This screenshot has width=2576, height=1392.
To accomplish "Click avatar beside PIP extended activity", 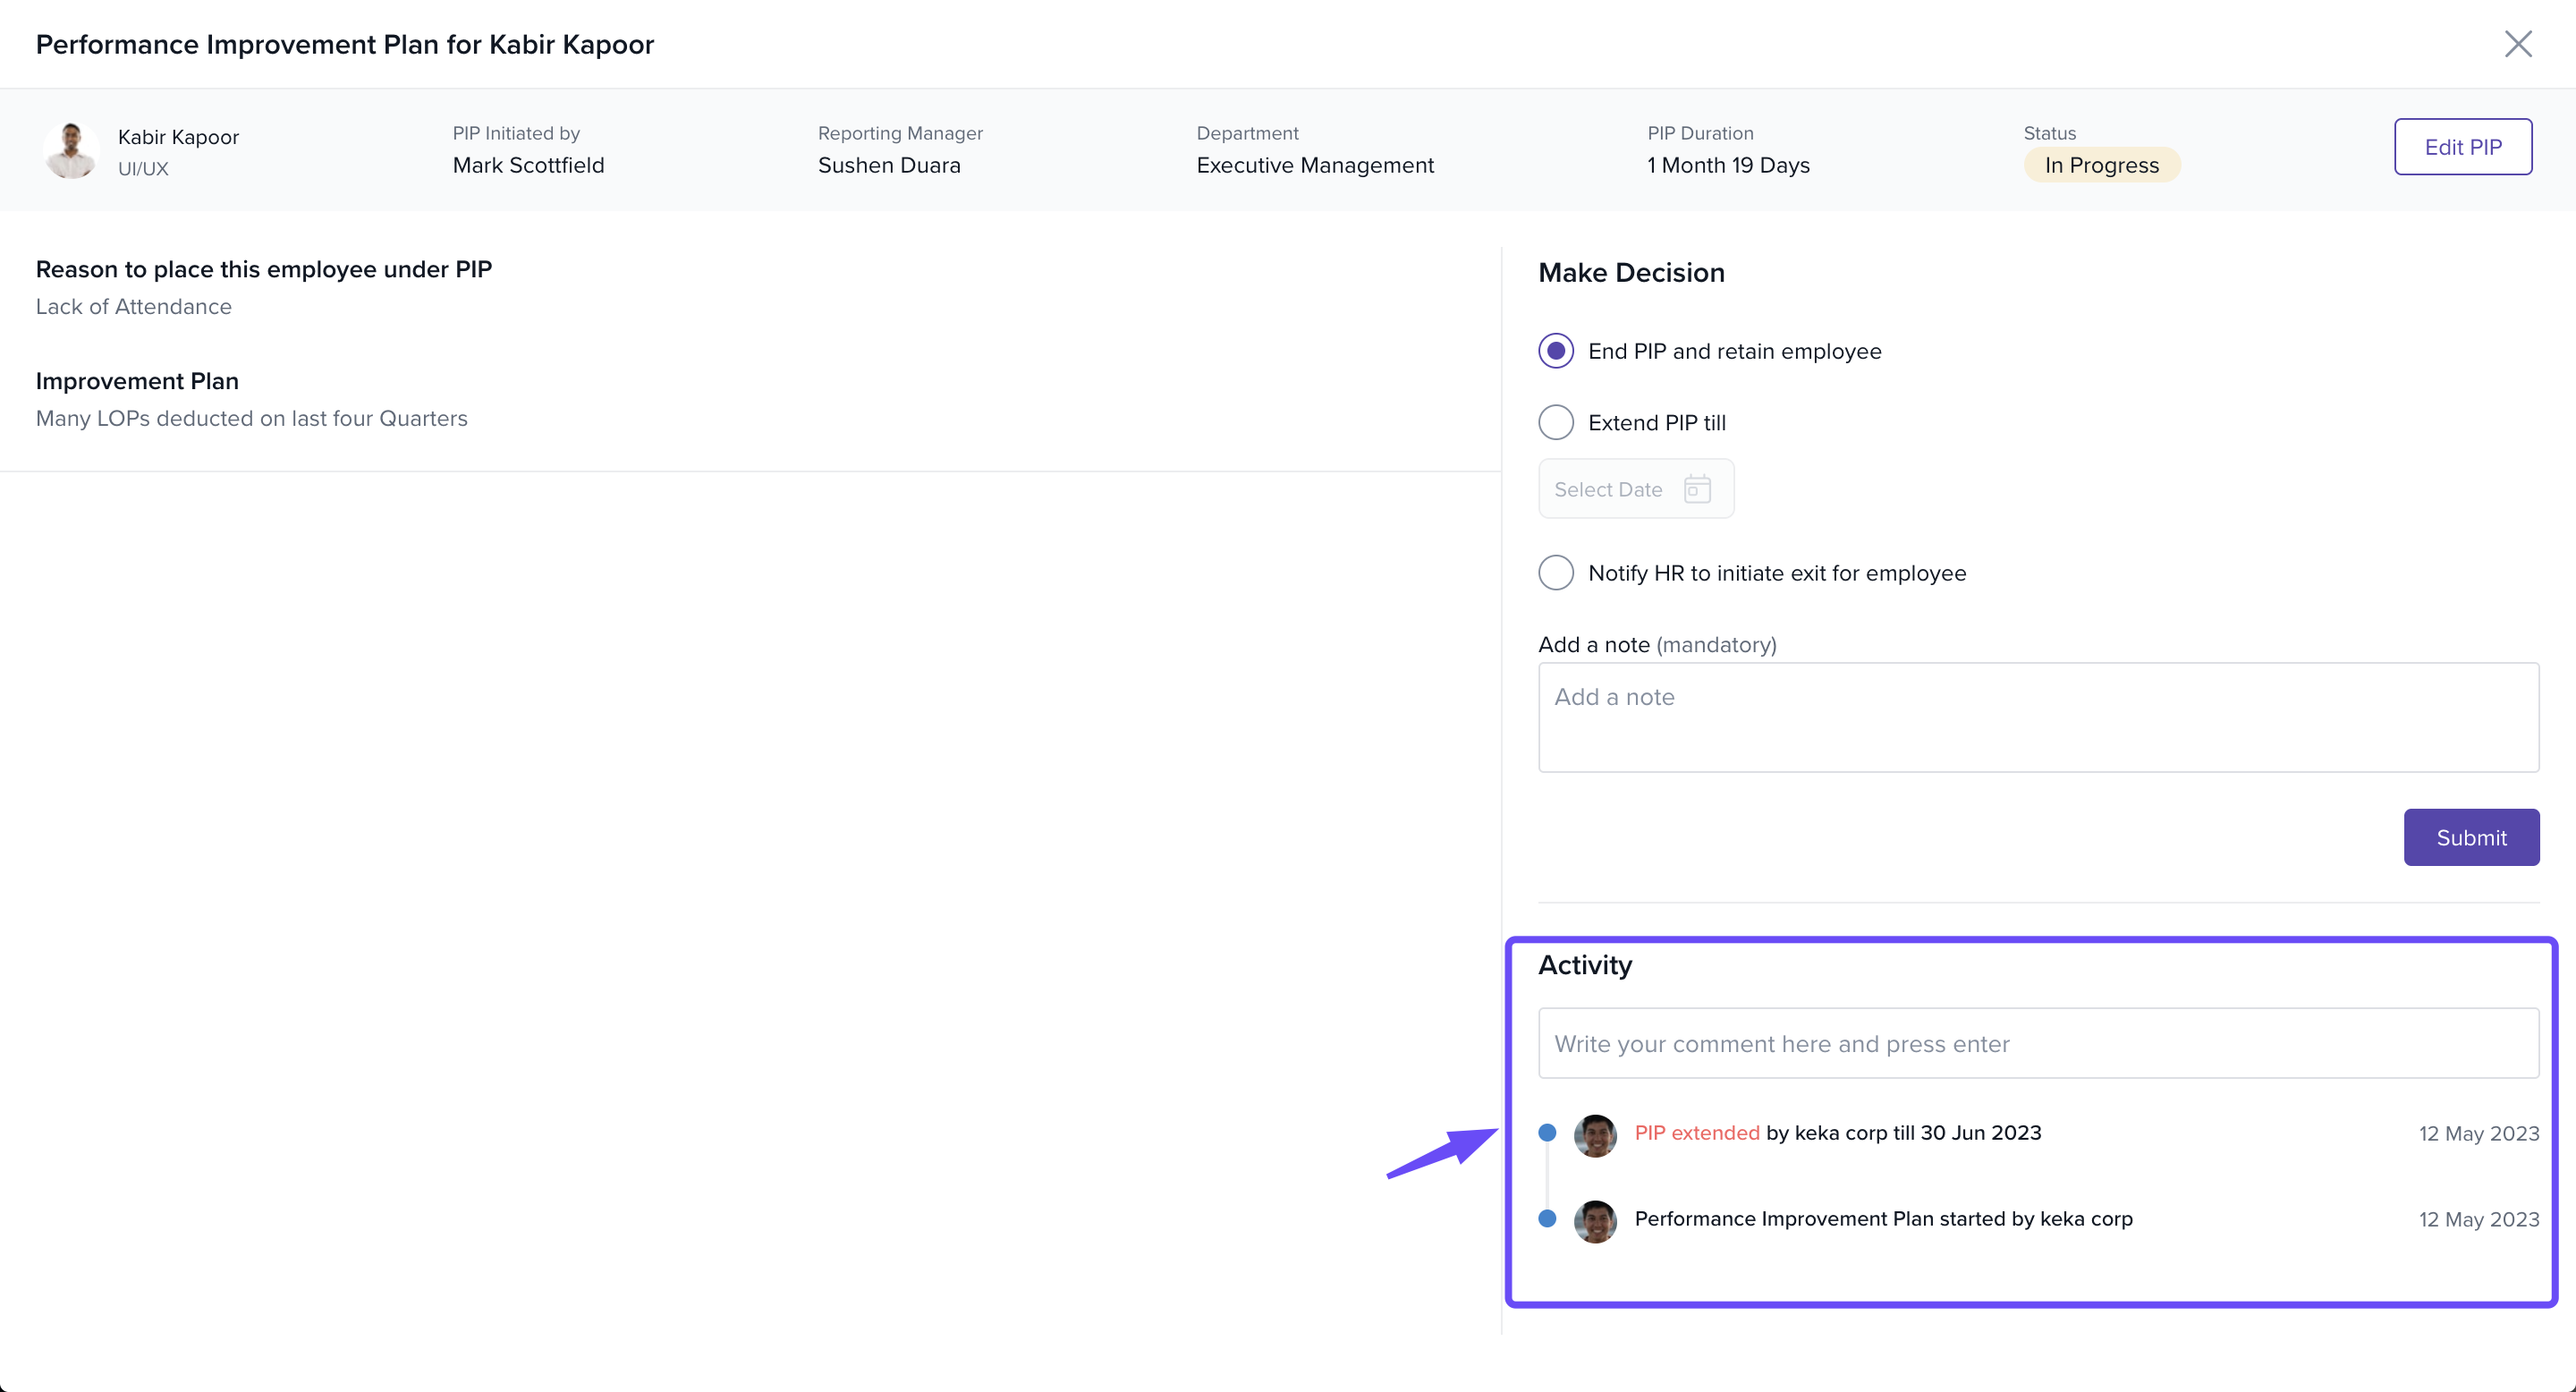I will (1595, 1135).
